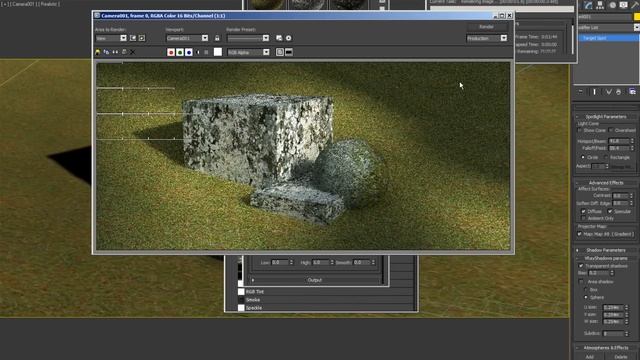This screenshot has height=360, width=640.
Task: Click the Save Image icon
Action: 98,52
